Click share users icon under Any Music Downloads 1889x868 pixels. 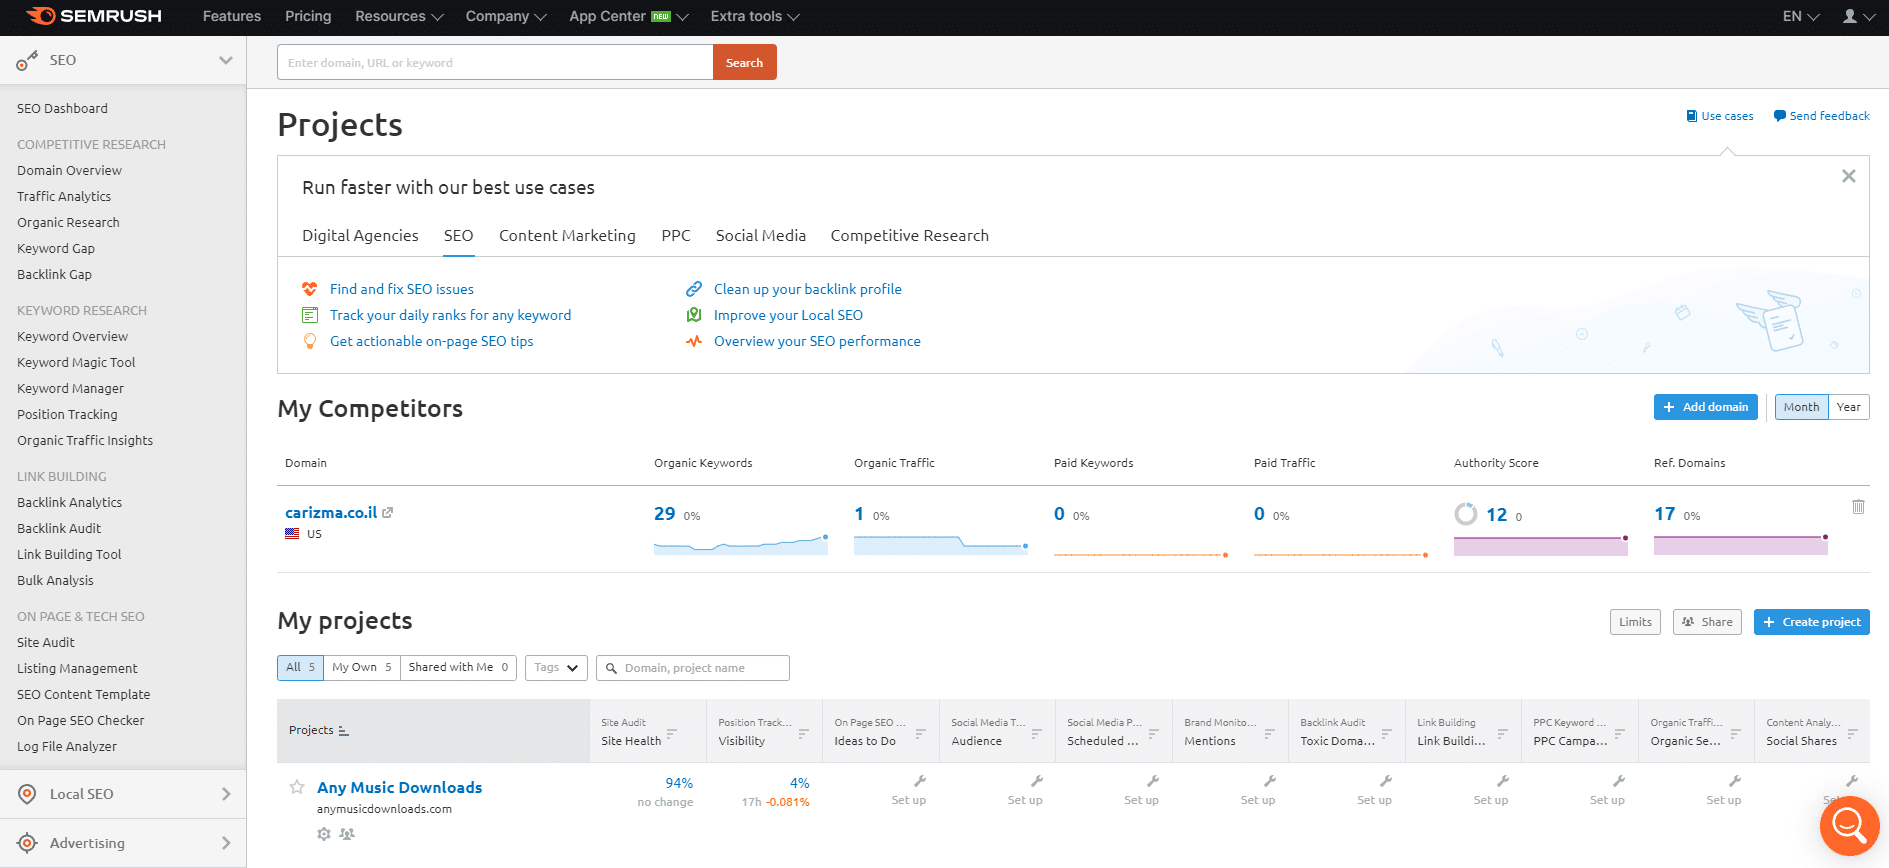(x=347, y=833)
